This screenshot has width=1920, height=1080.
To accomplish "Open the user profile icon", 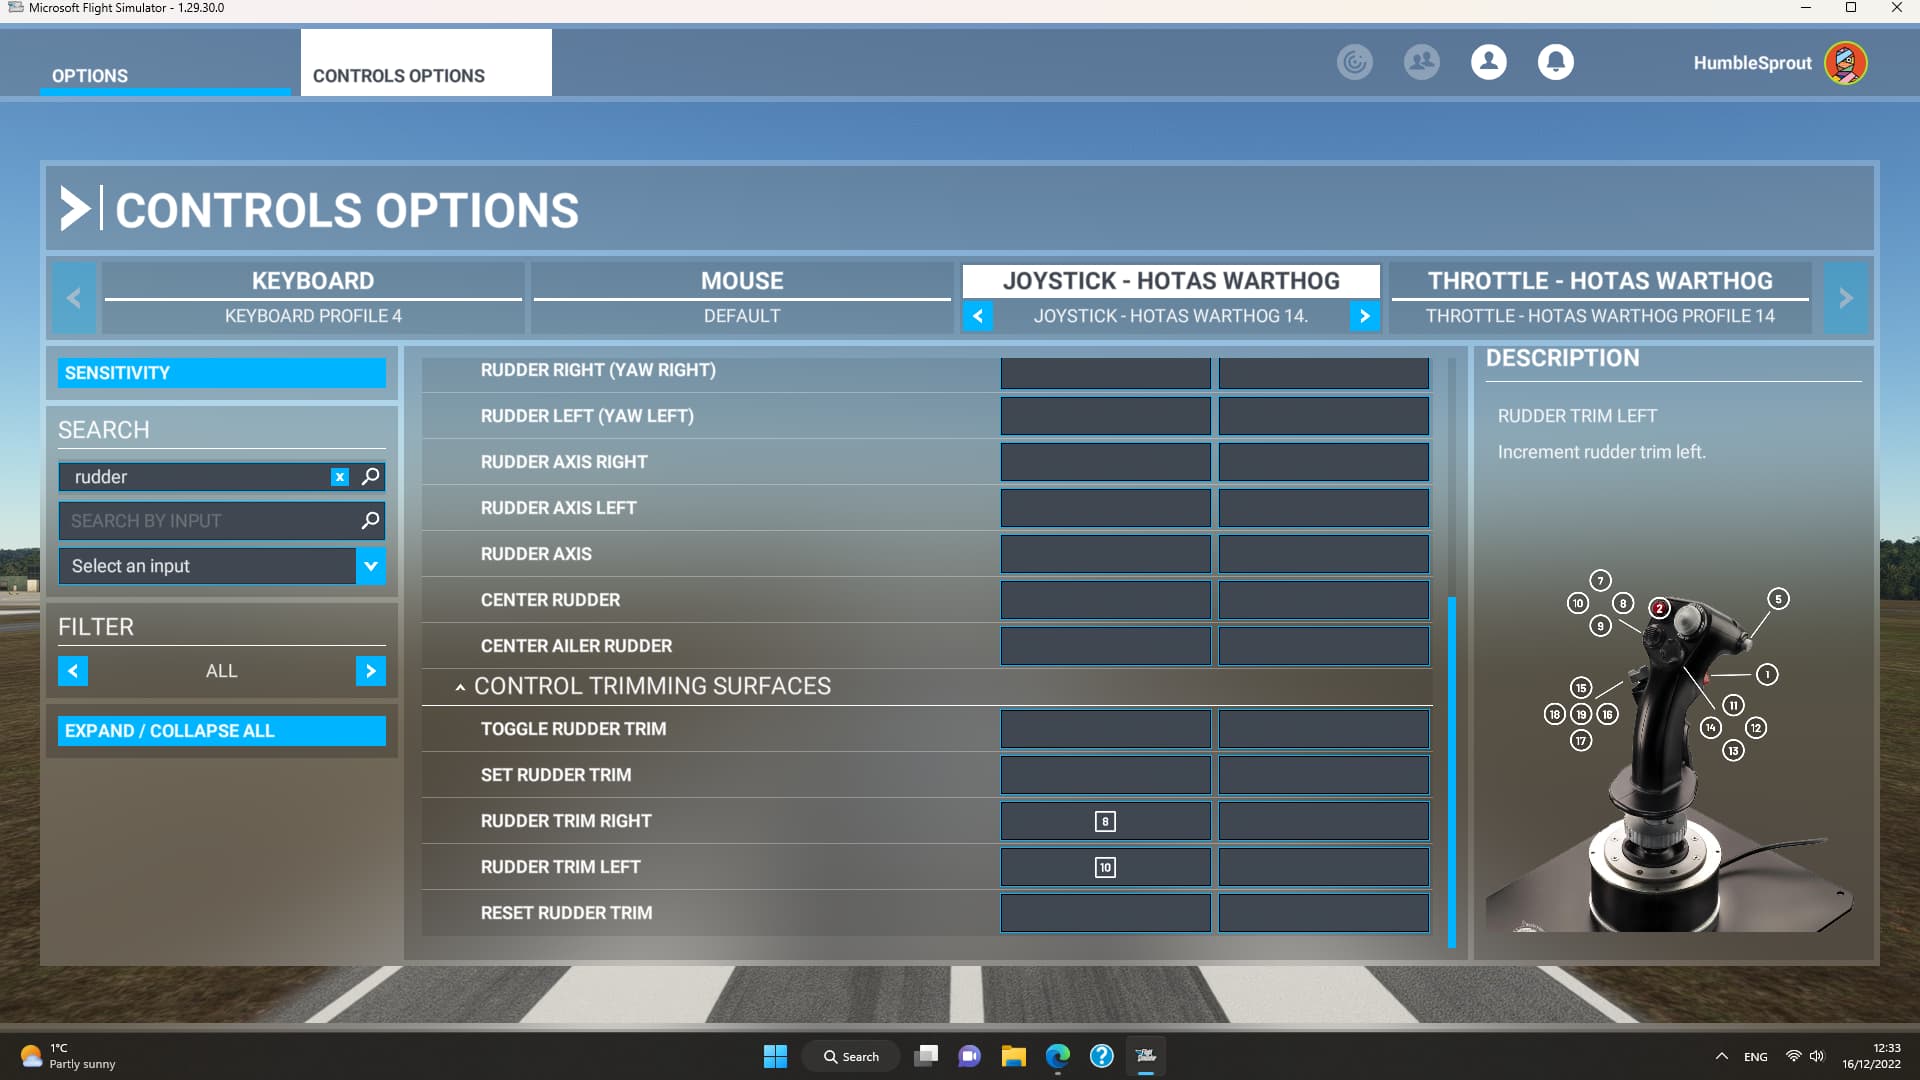I will coord(1488,62).
